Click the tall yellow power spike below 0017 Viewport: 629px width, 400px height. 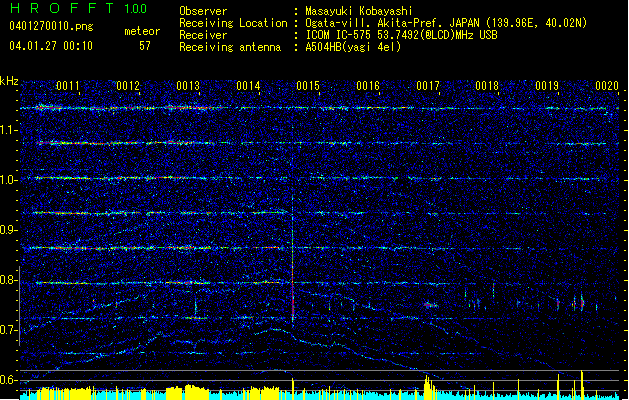[428, 386]
